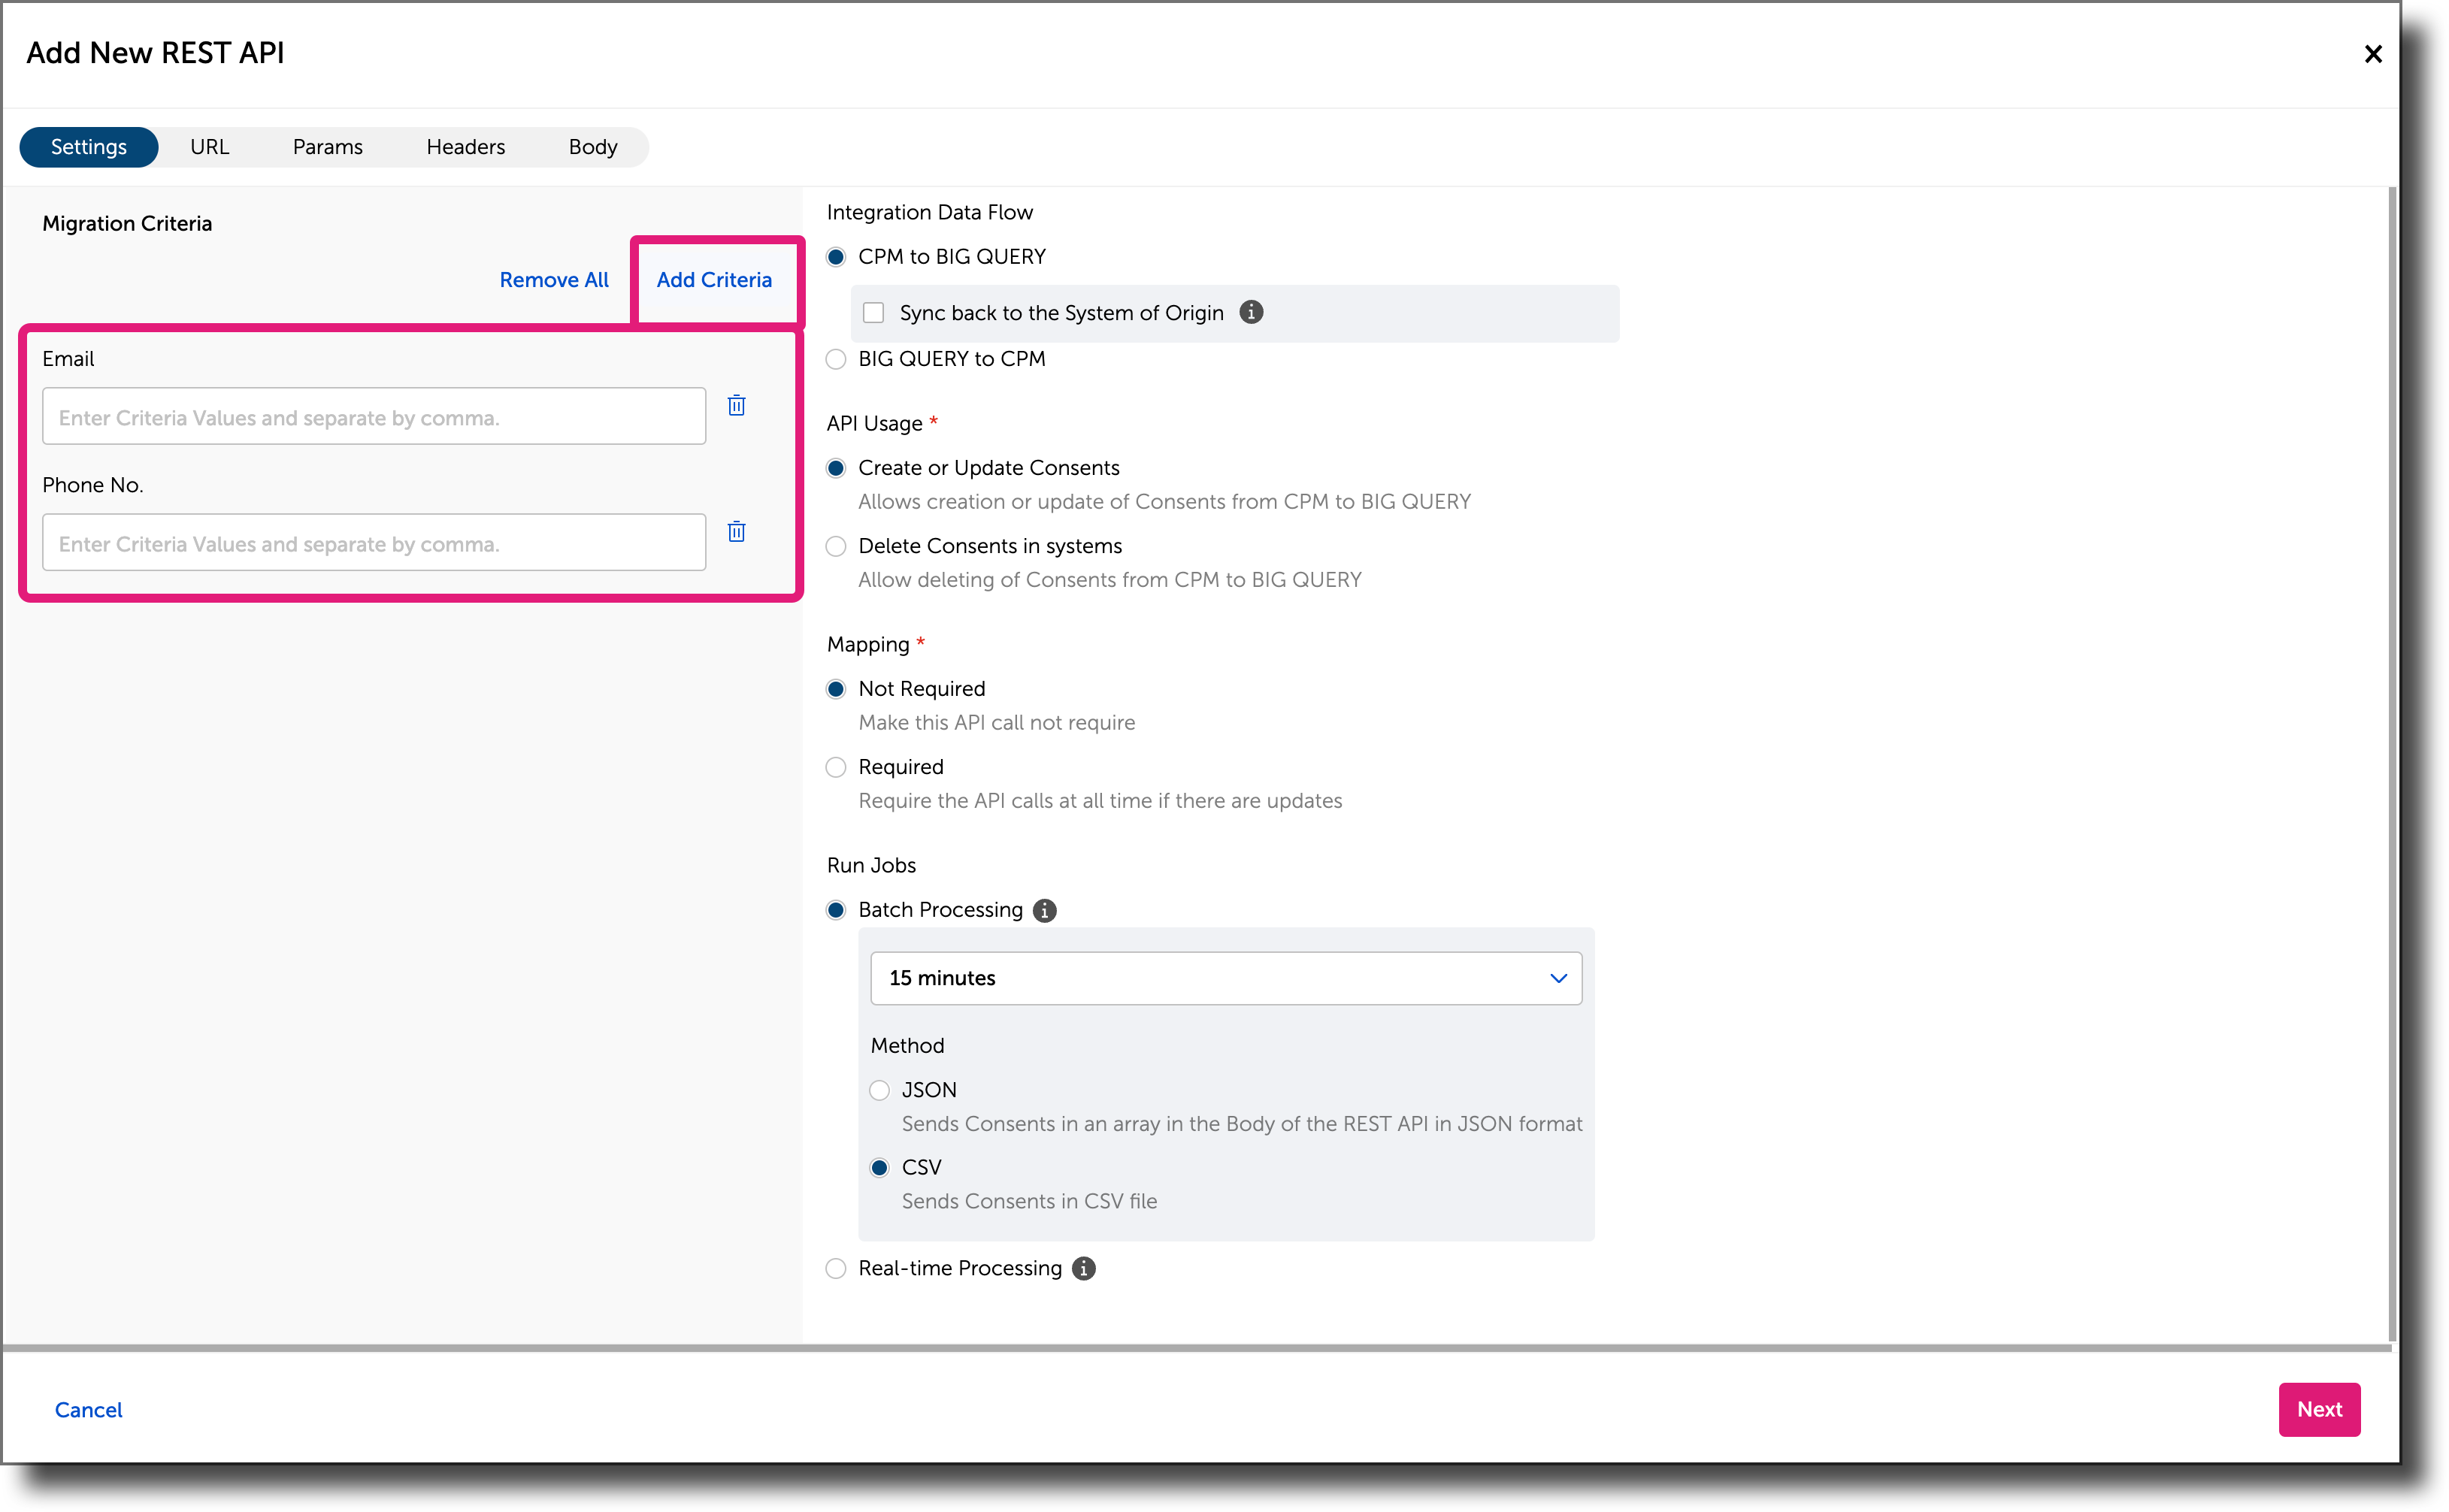The width and height of the screenshot is (2449, 1512).
Task: Click the Remove All link
Action: 554,281
